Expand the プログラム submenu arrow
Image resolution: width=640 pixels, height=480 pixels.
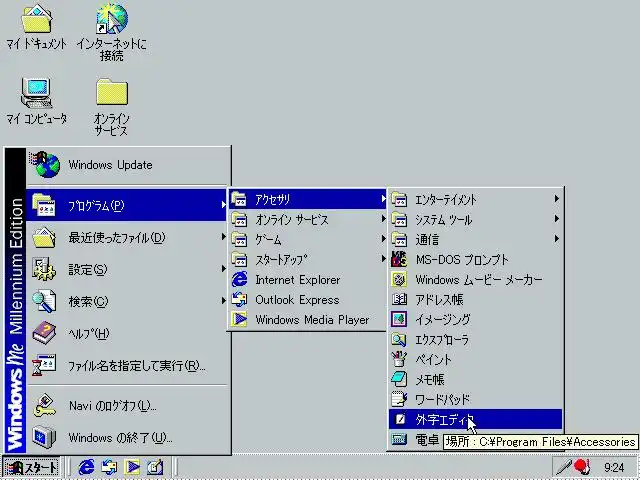tap(224, 204)
